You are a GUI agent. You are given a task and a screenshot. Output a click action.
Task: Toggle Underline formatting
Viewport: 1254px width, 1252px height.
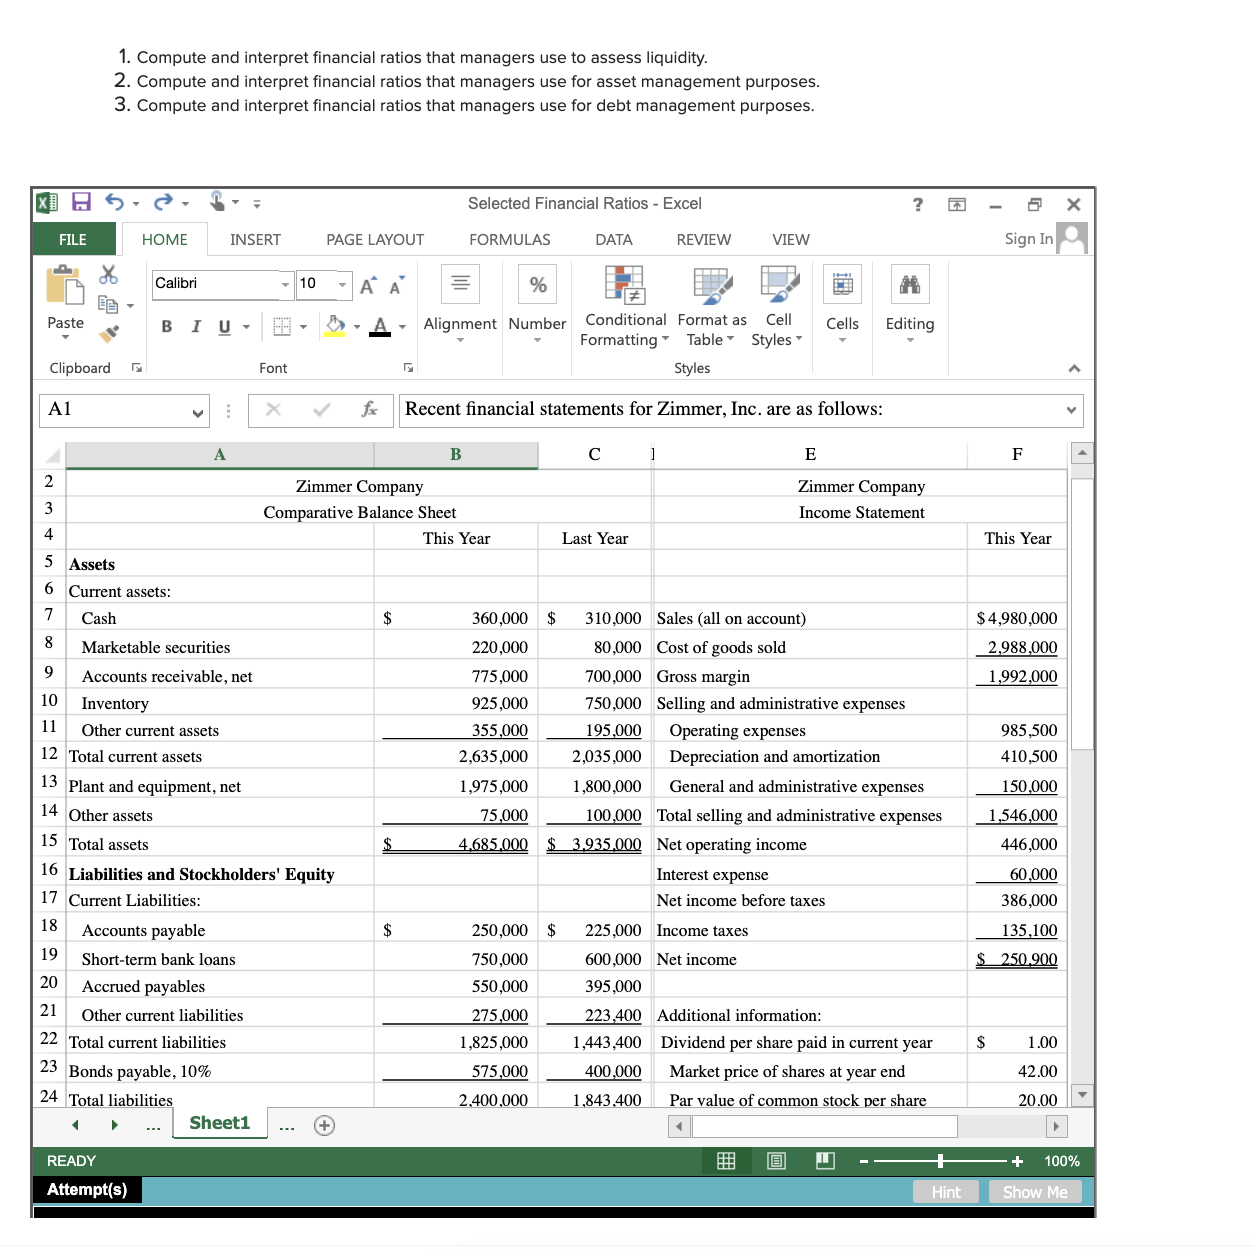(x=224, y=326)
